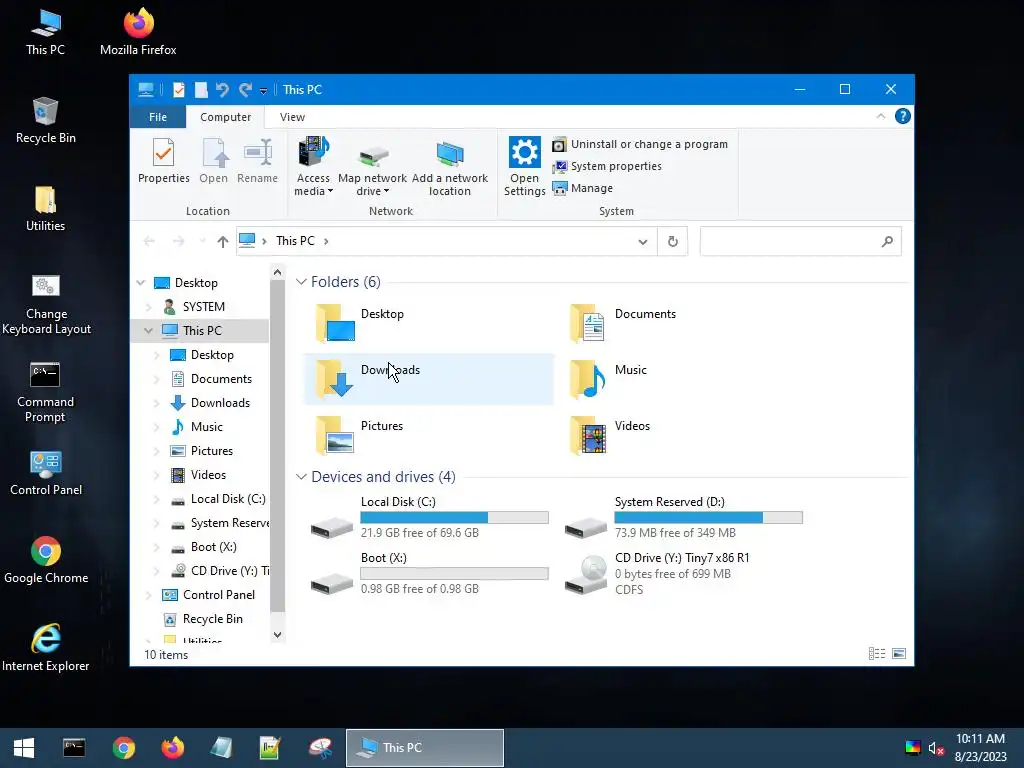Image resolution: width=1024 pixels, height=768 pixels.
Task: Click Manage in the System group
Action: tap(583, 188)
